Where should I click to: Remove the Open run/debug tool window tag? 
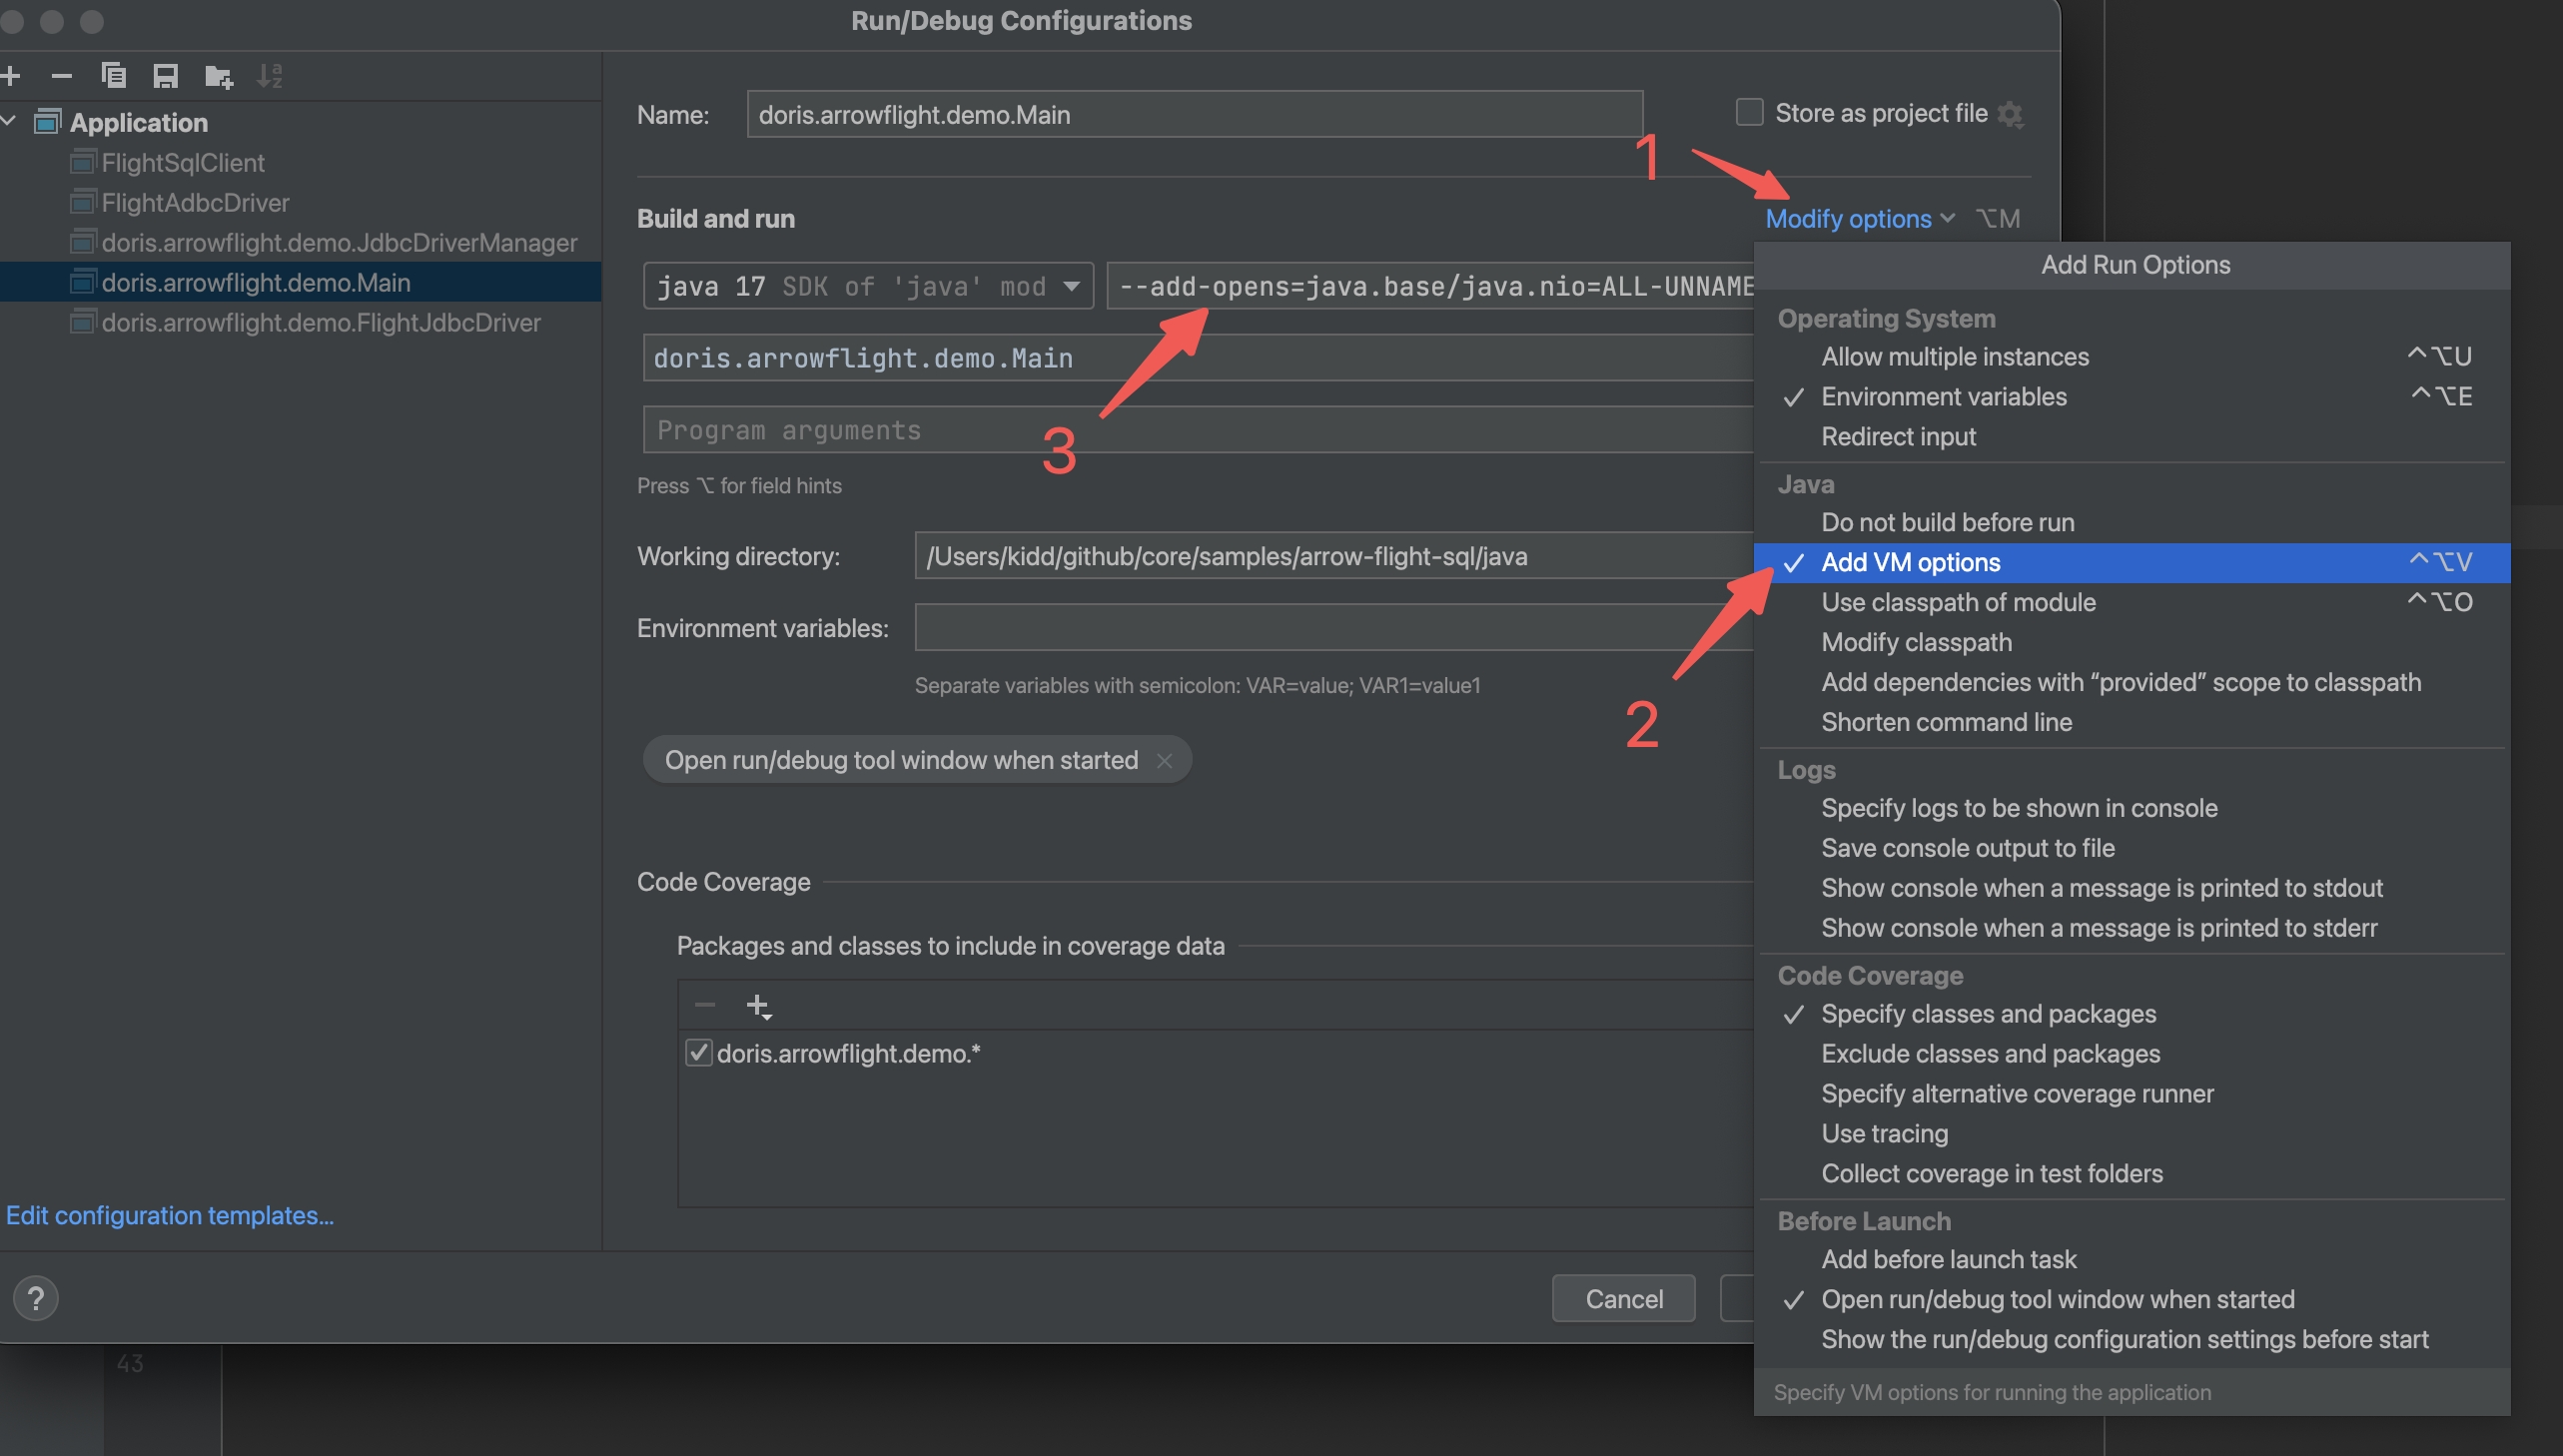click(x=1165, y=760)
